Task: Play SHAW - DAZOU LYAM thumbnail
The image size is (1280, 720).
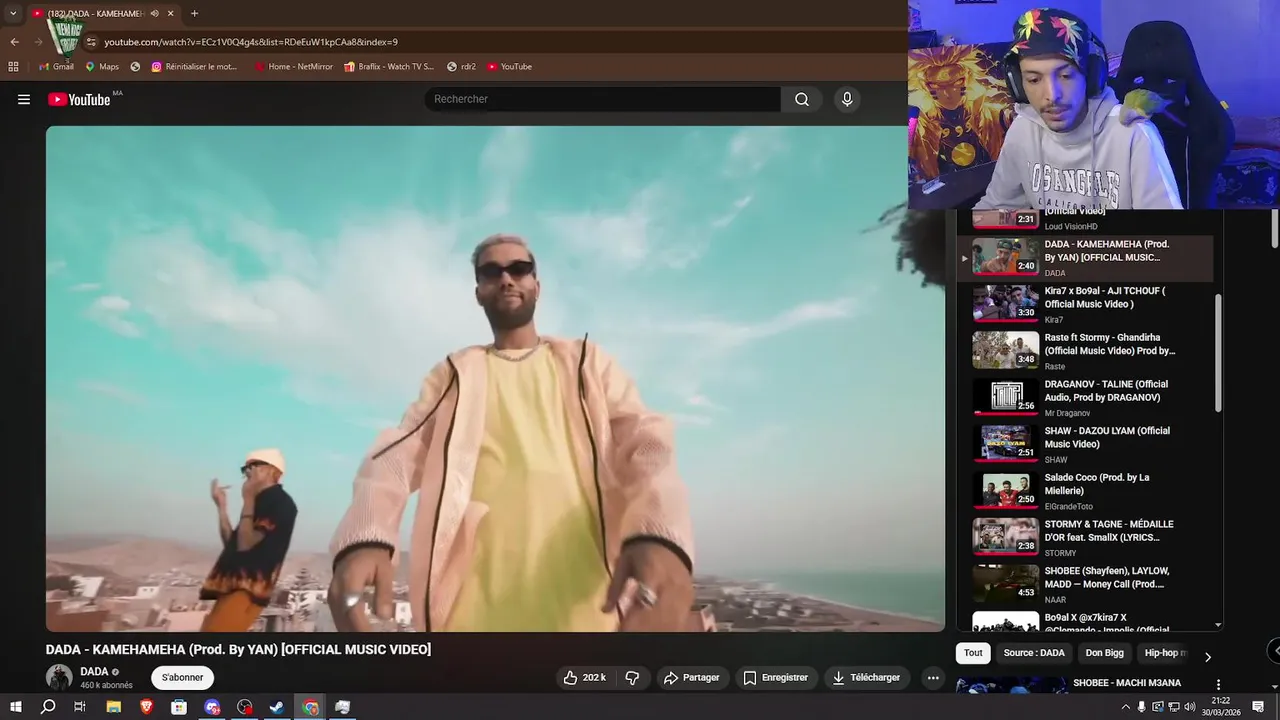Action: click(x=1005, y=444)
